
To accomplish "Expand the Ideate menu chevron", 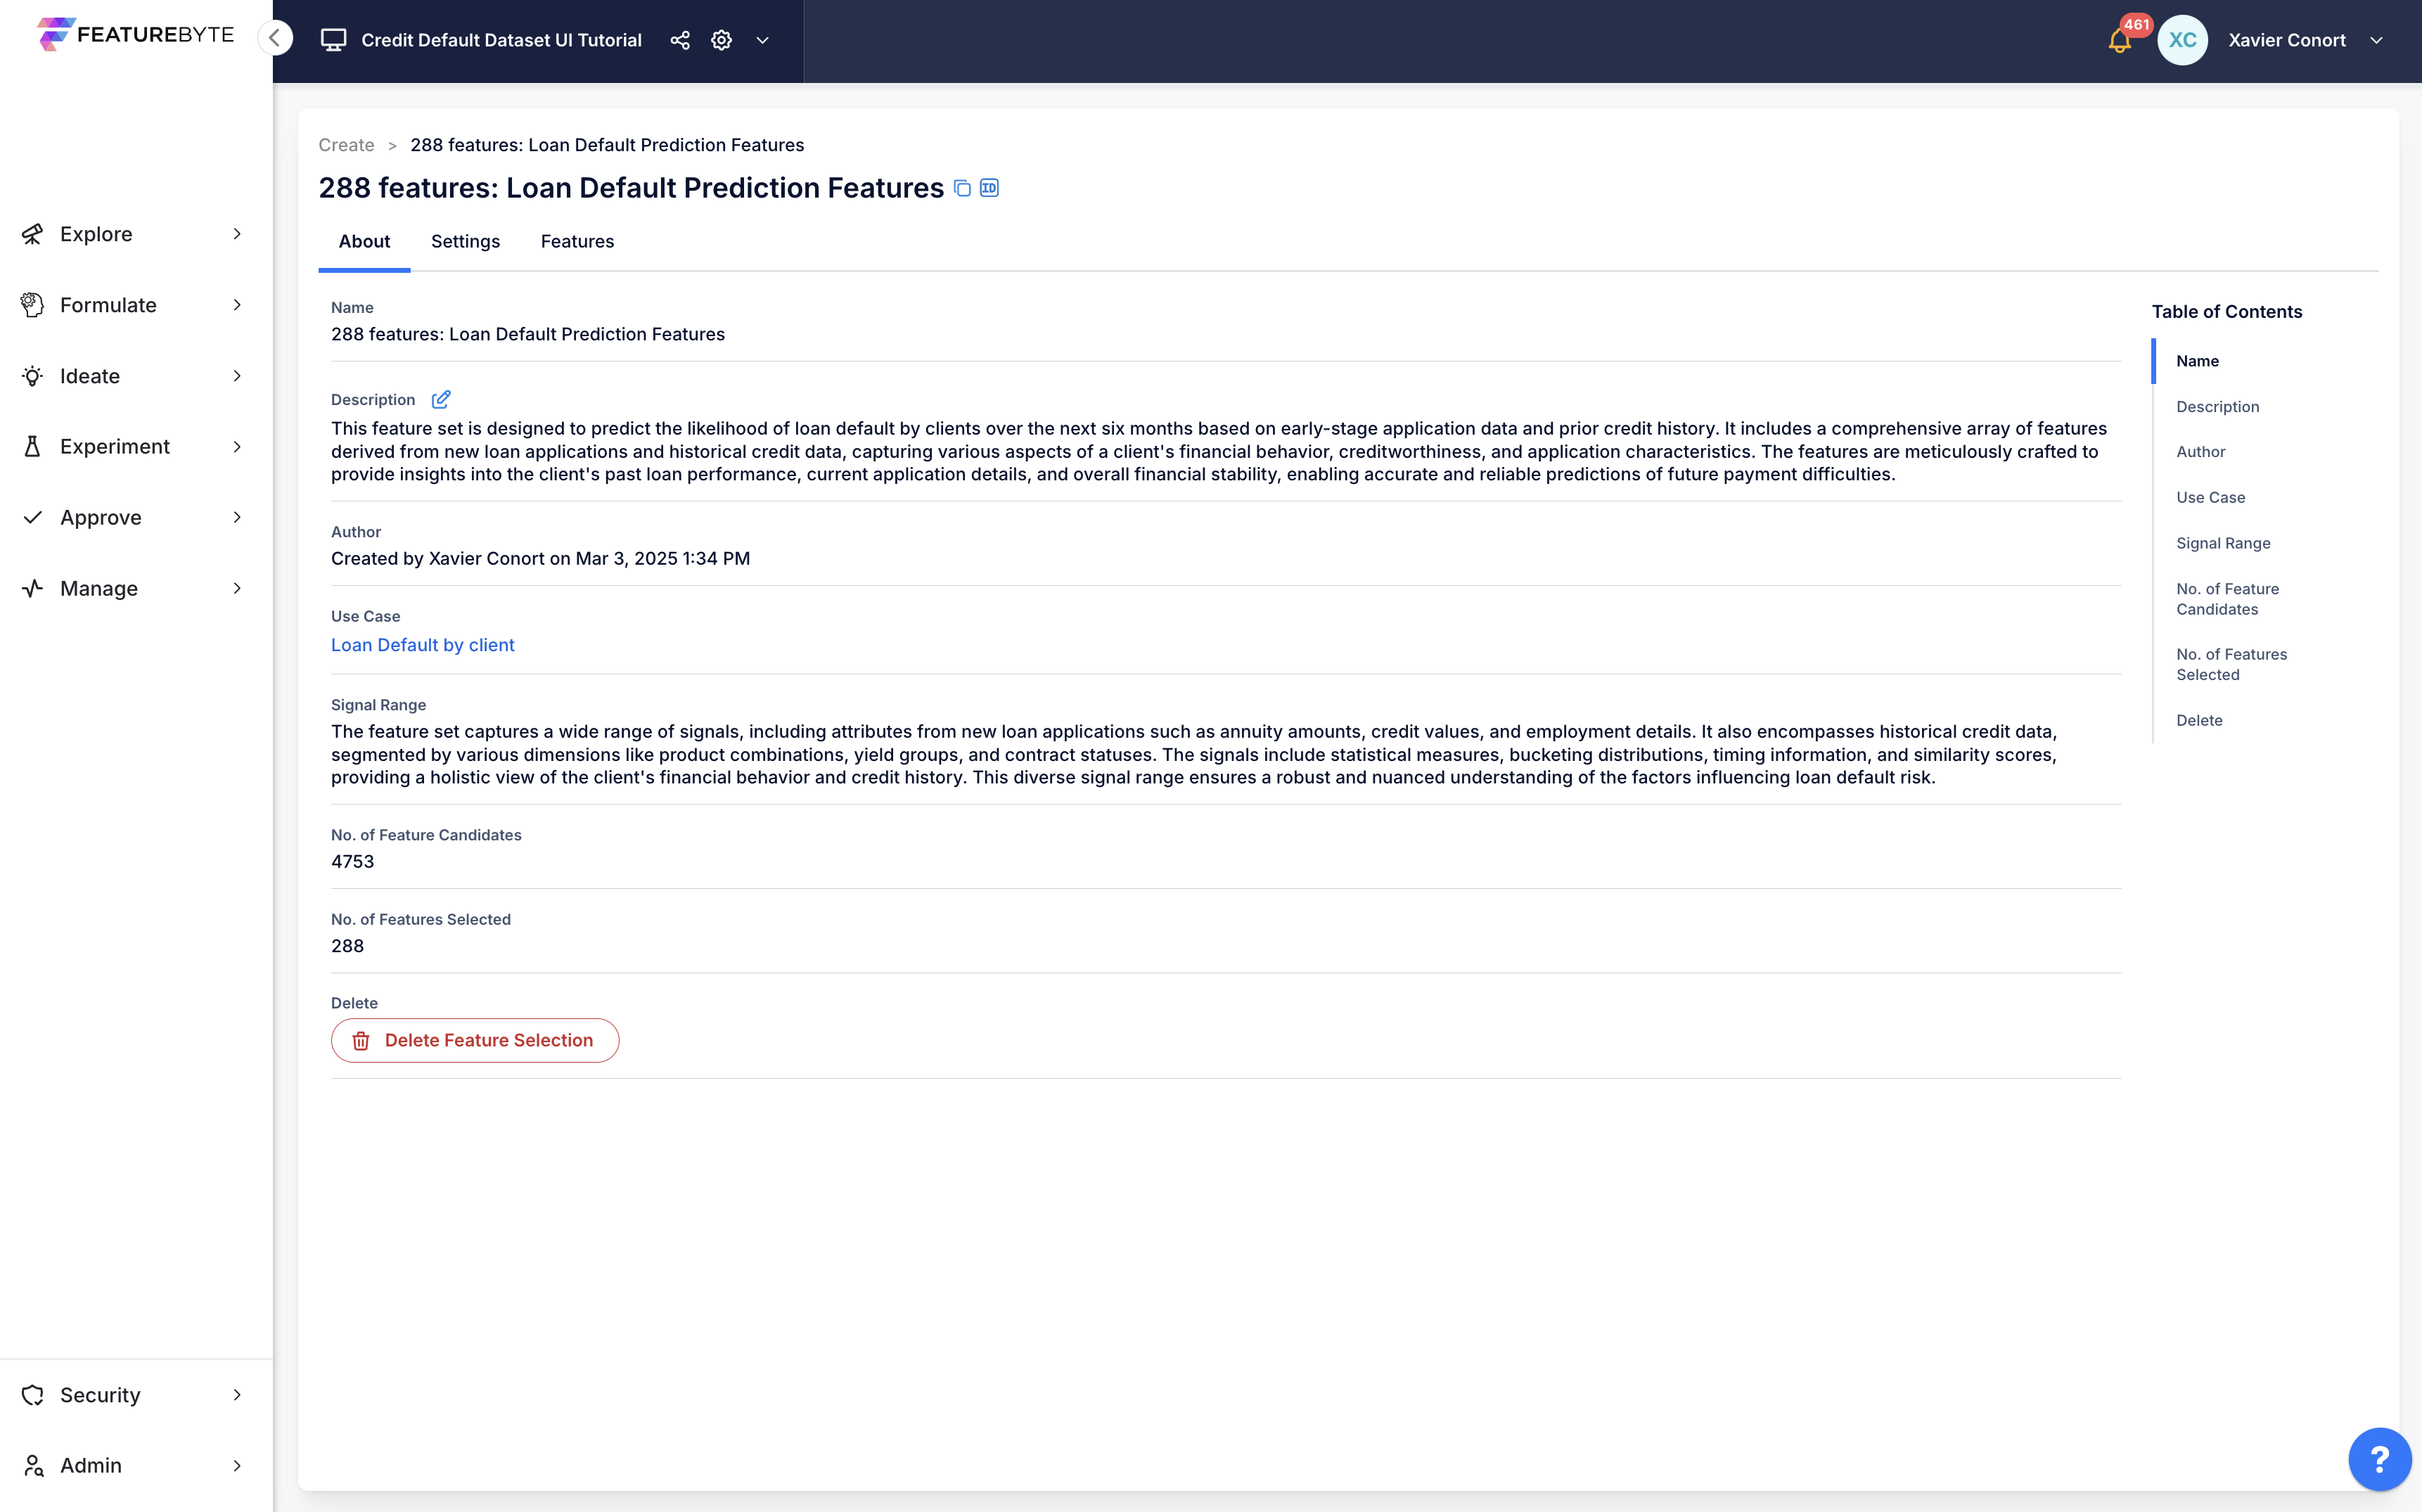I will pos(237,376).
